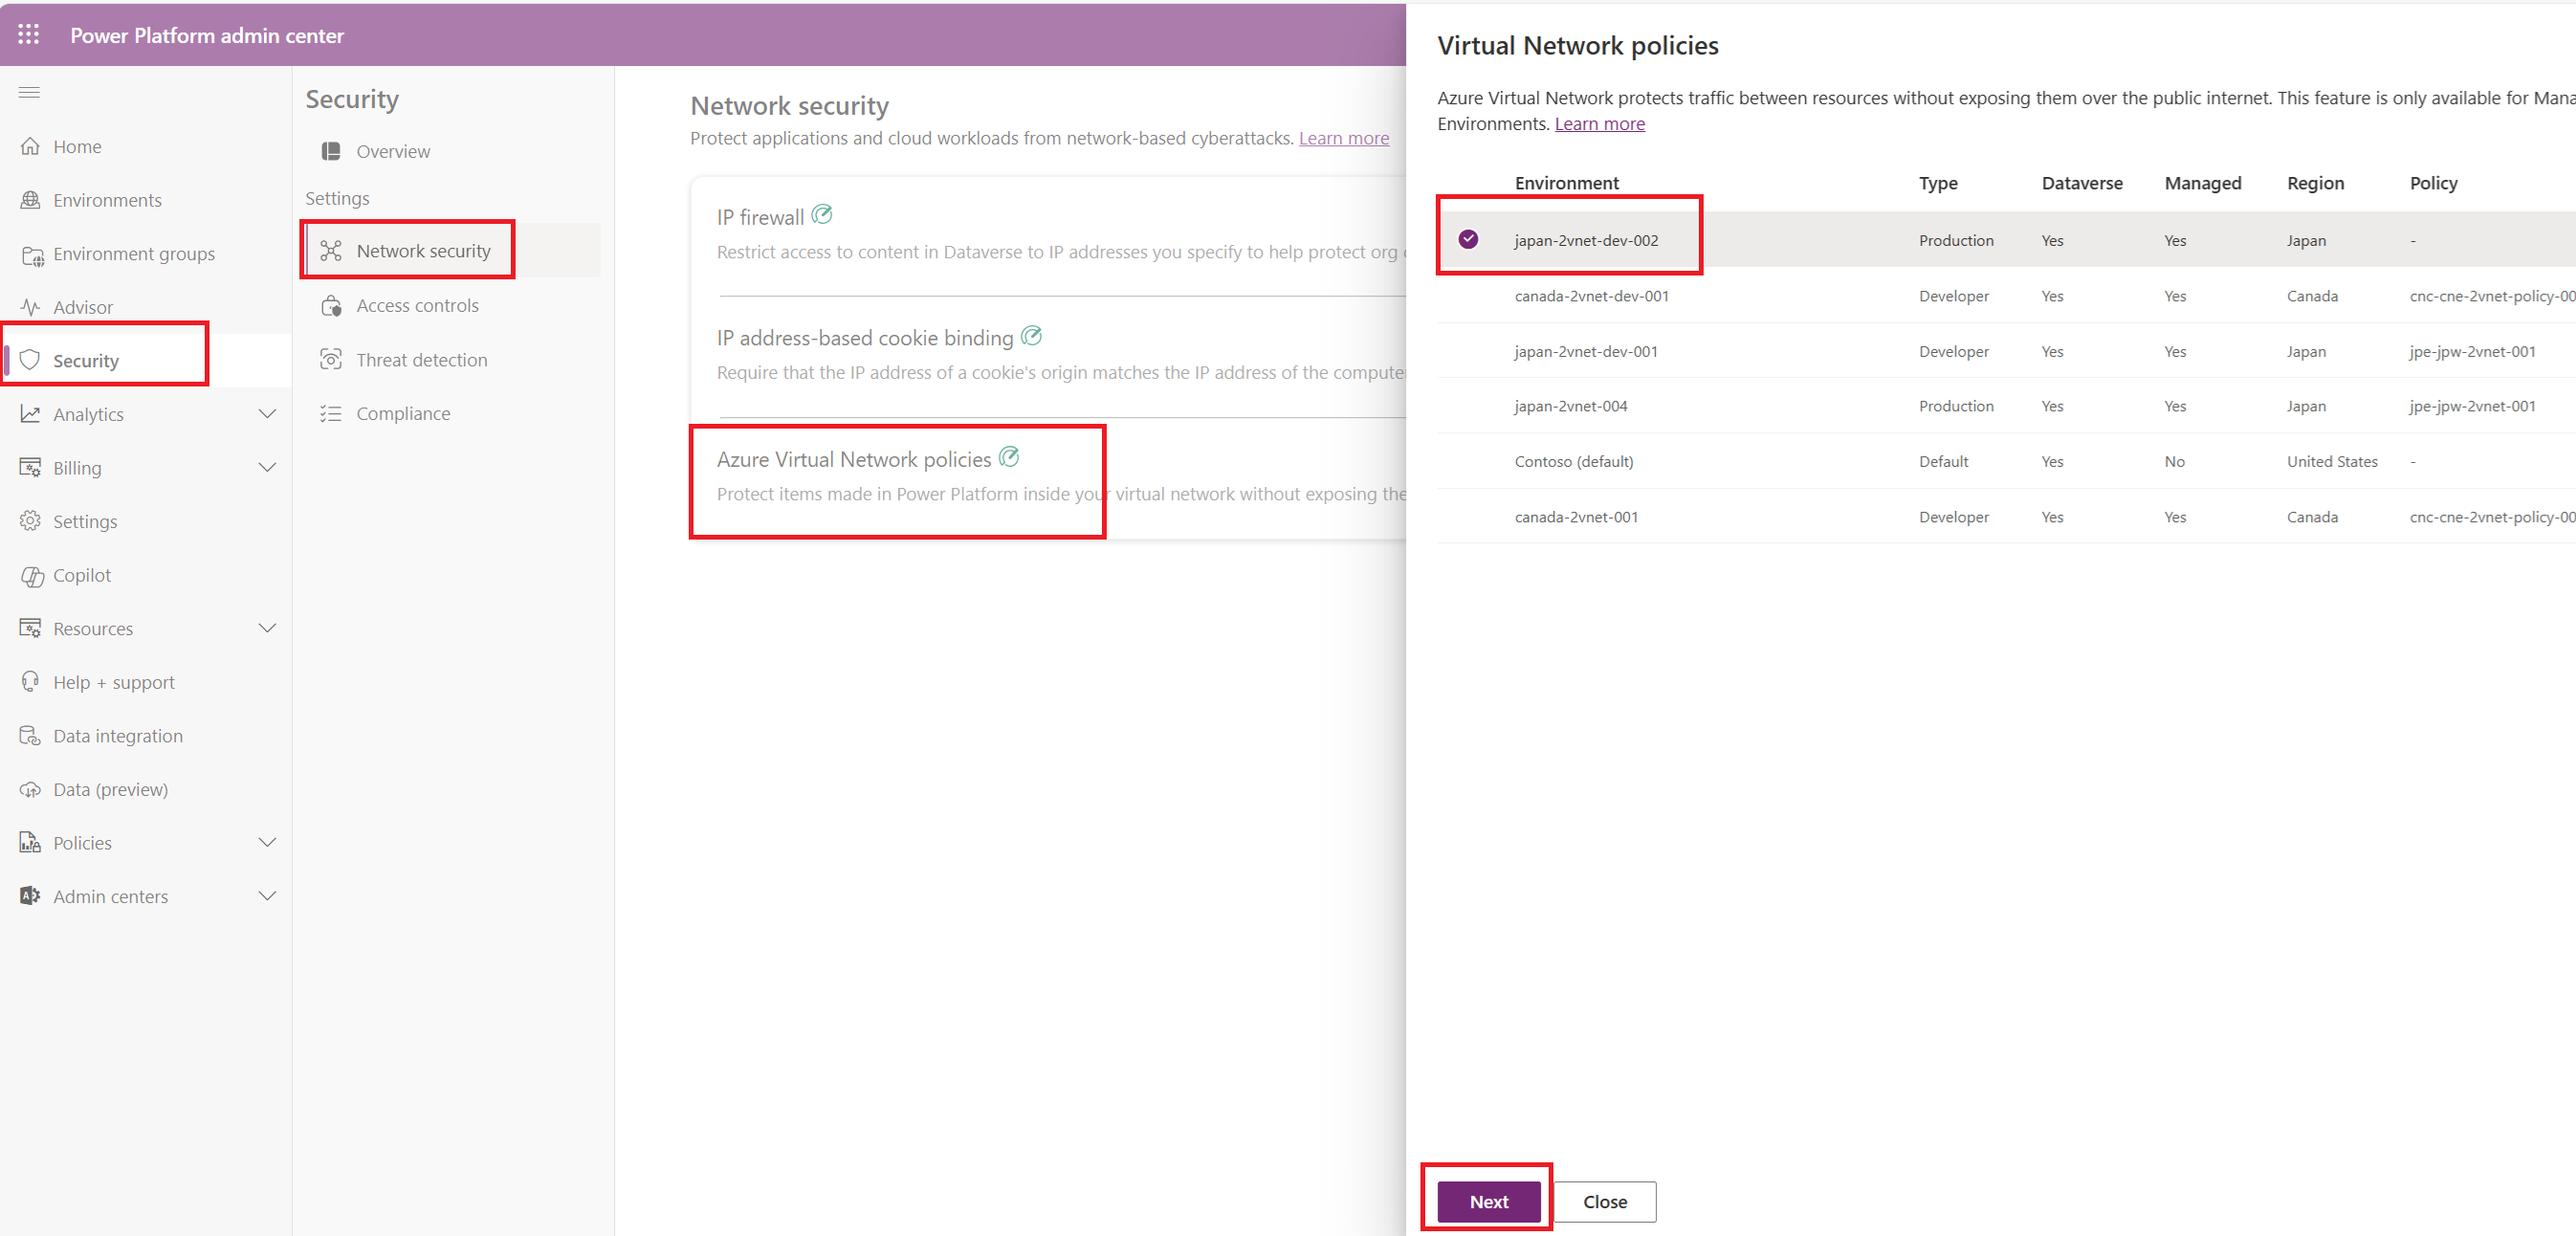
Task: Open the Compliance settings page
Action: pyautogui.click(x=403, y=414)
